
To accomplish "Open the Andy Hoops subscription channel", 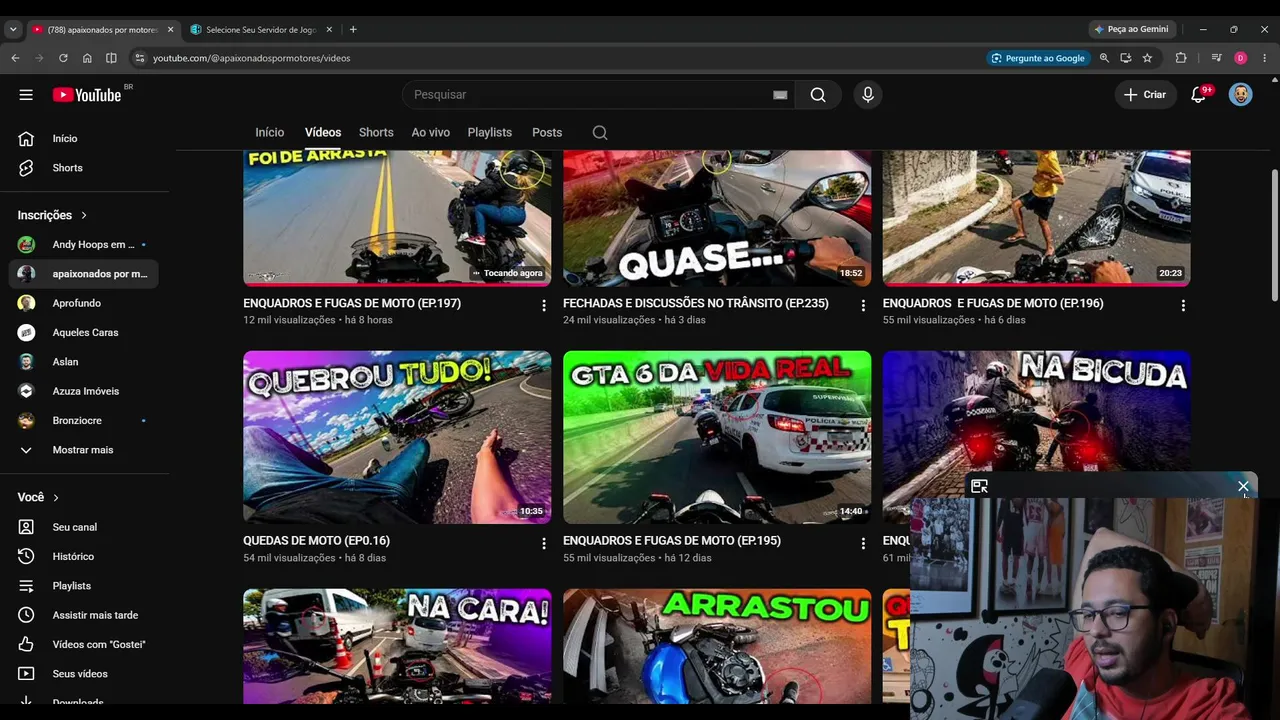I will pyautogui.click(x=85, y=245).
